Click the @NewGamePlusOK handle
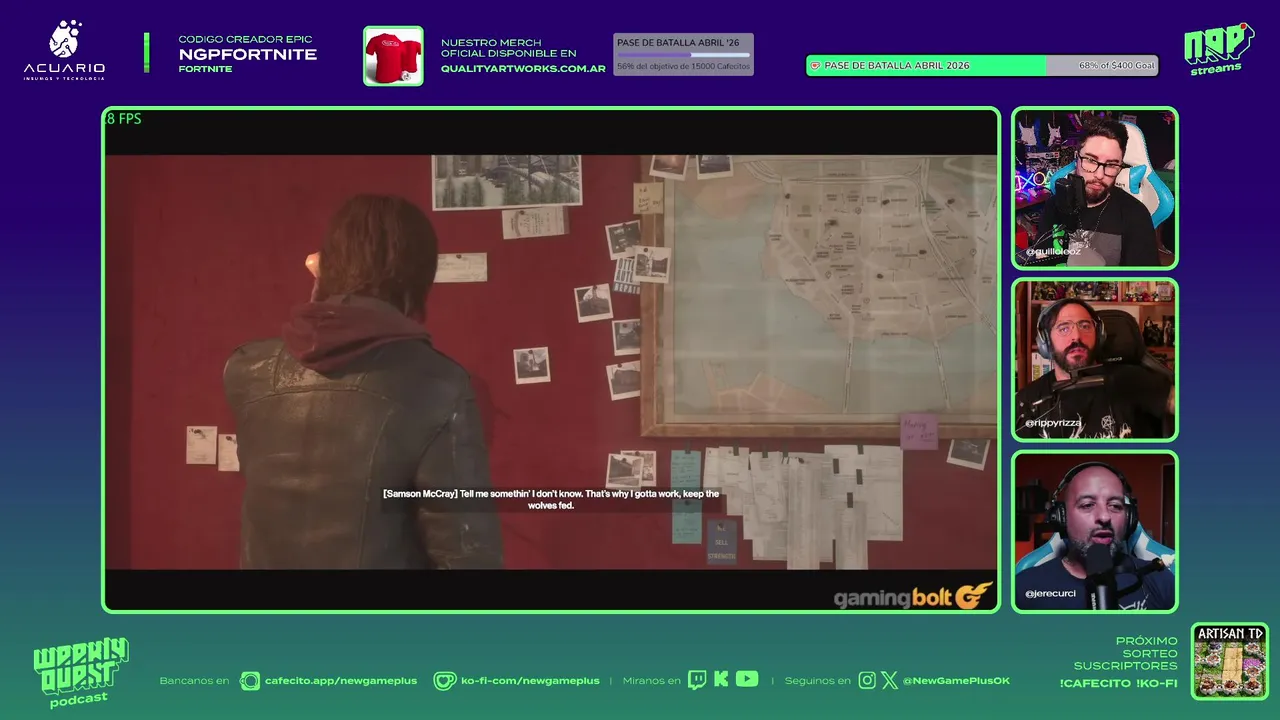Viewport: 1280px width, 720px height. coord(956,681)
